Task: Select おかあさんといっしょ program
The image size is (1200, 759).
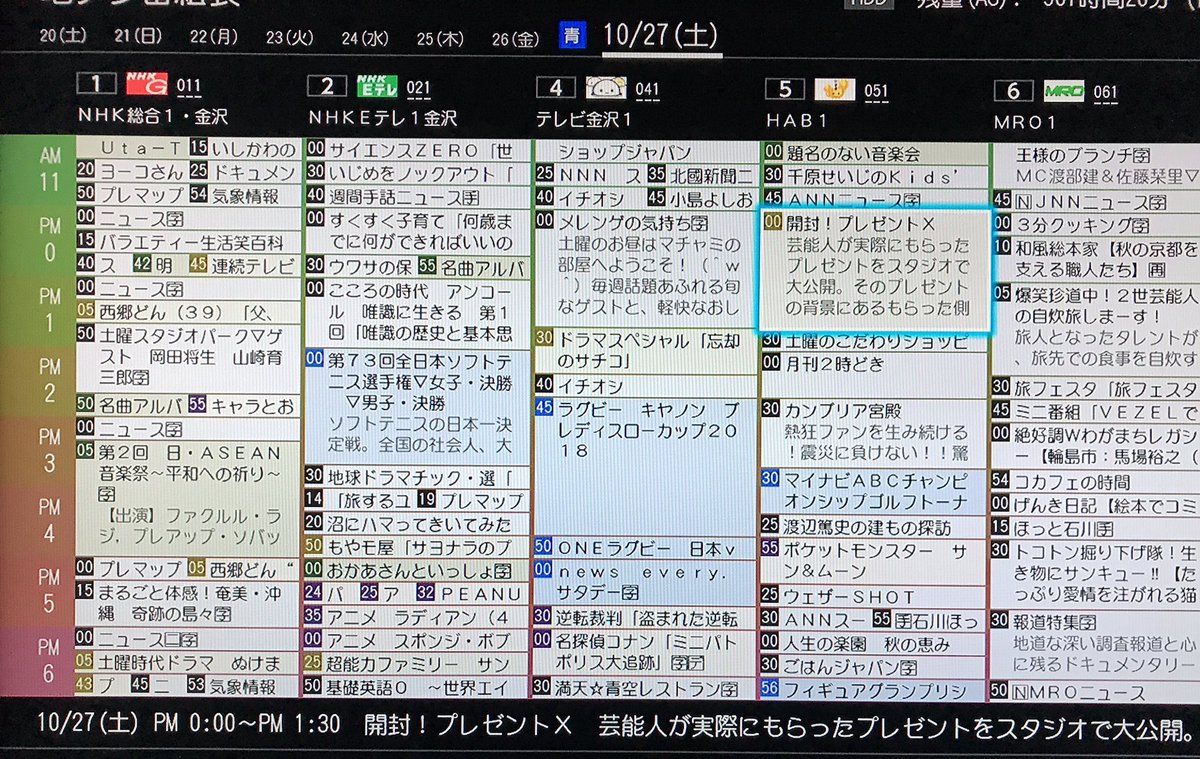Action: pyautogui.click(x=415, y=570)
